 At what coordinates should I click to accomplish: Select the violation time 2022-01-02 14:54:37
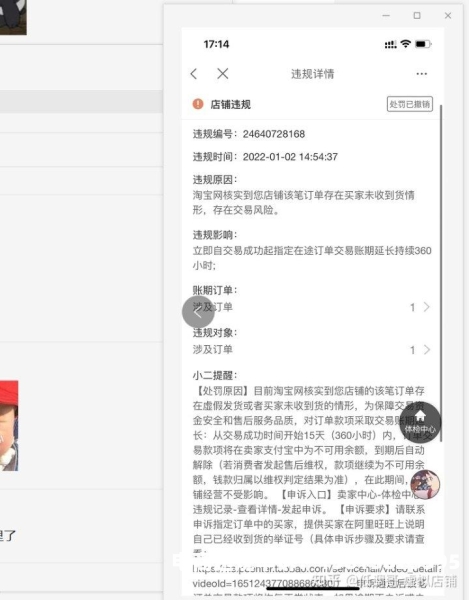coord(290,157)
